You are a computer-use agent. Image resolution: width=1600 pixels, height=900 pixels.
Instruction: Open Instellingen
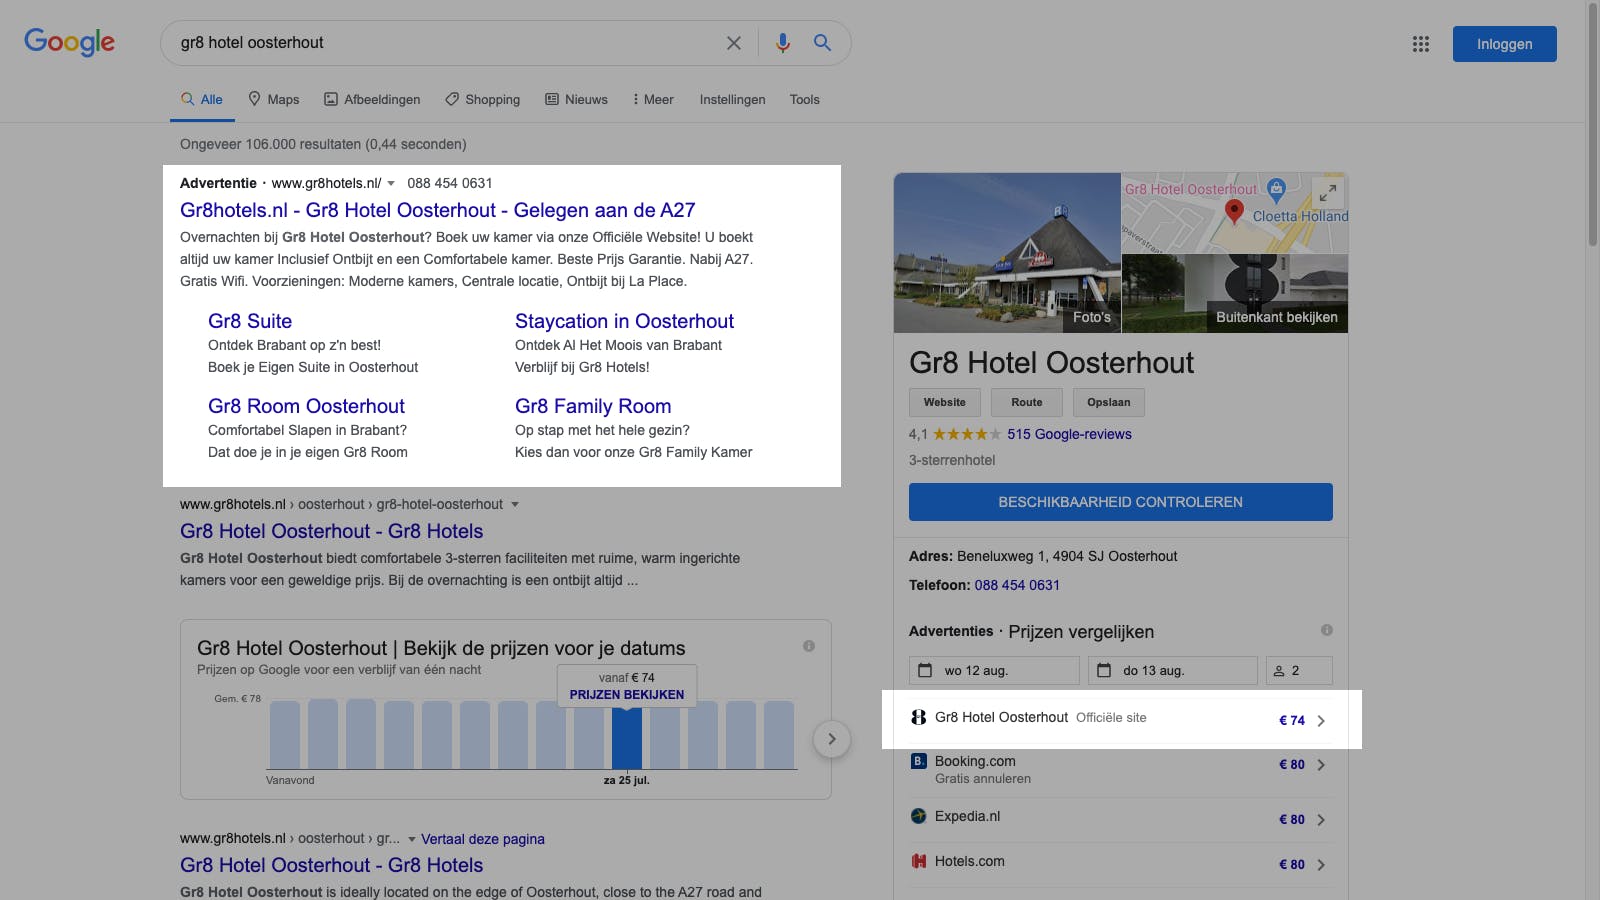pos(732,100)
